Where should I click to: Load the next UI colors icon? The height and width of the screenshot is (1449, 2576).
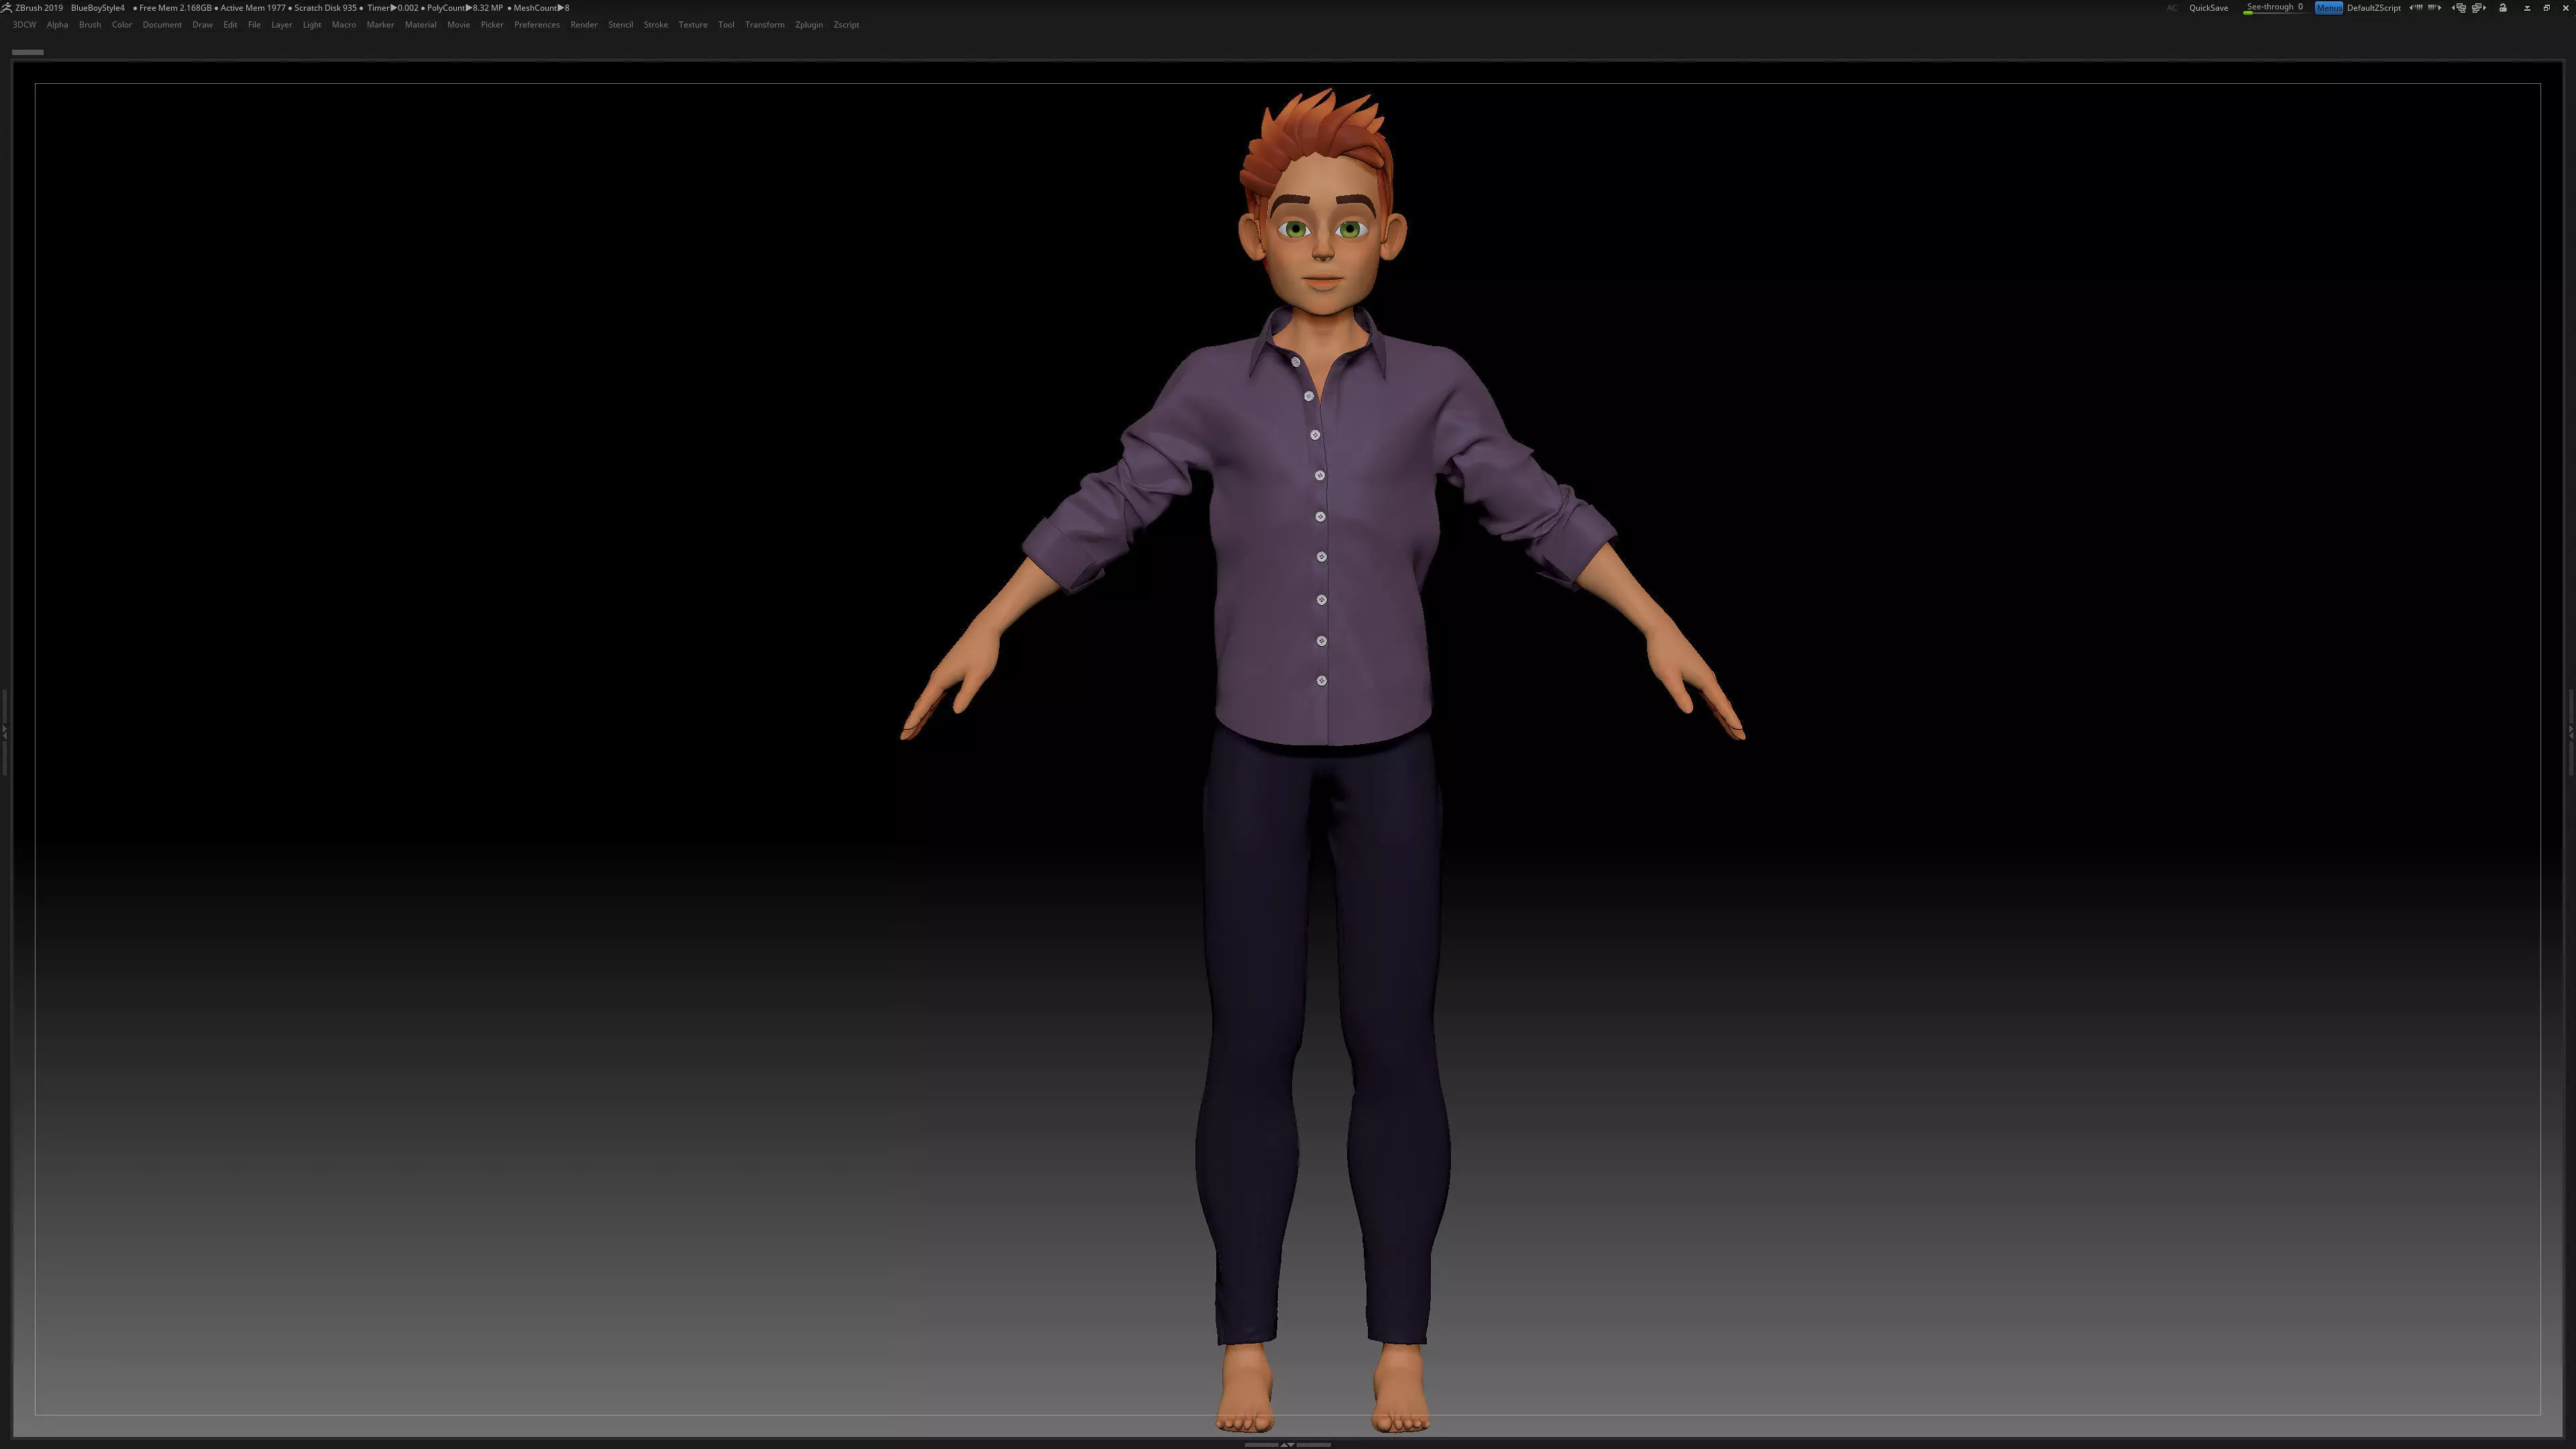click(2435, 8)
